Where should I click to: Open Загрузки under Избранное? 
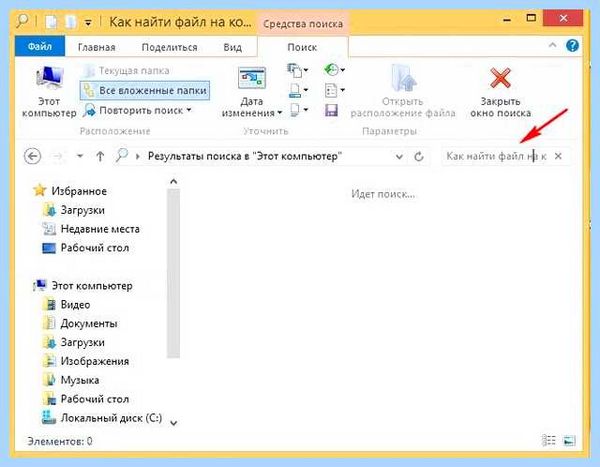tap(74, 210)
